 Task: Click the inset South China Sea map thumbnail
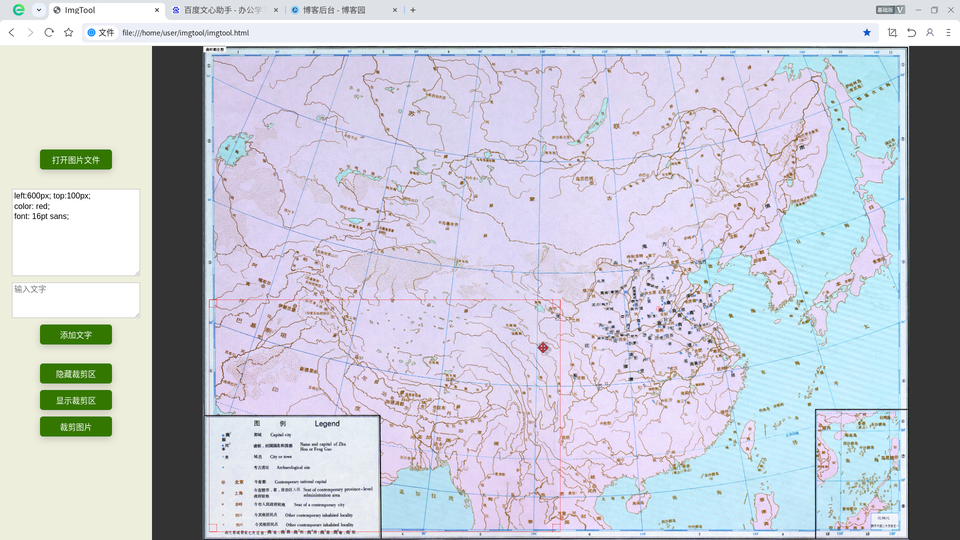point(861,473)
